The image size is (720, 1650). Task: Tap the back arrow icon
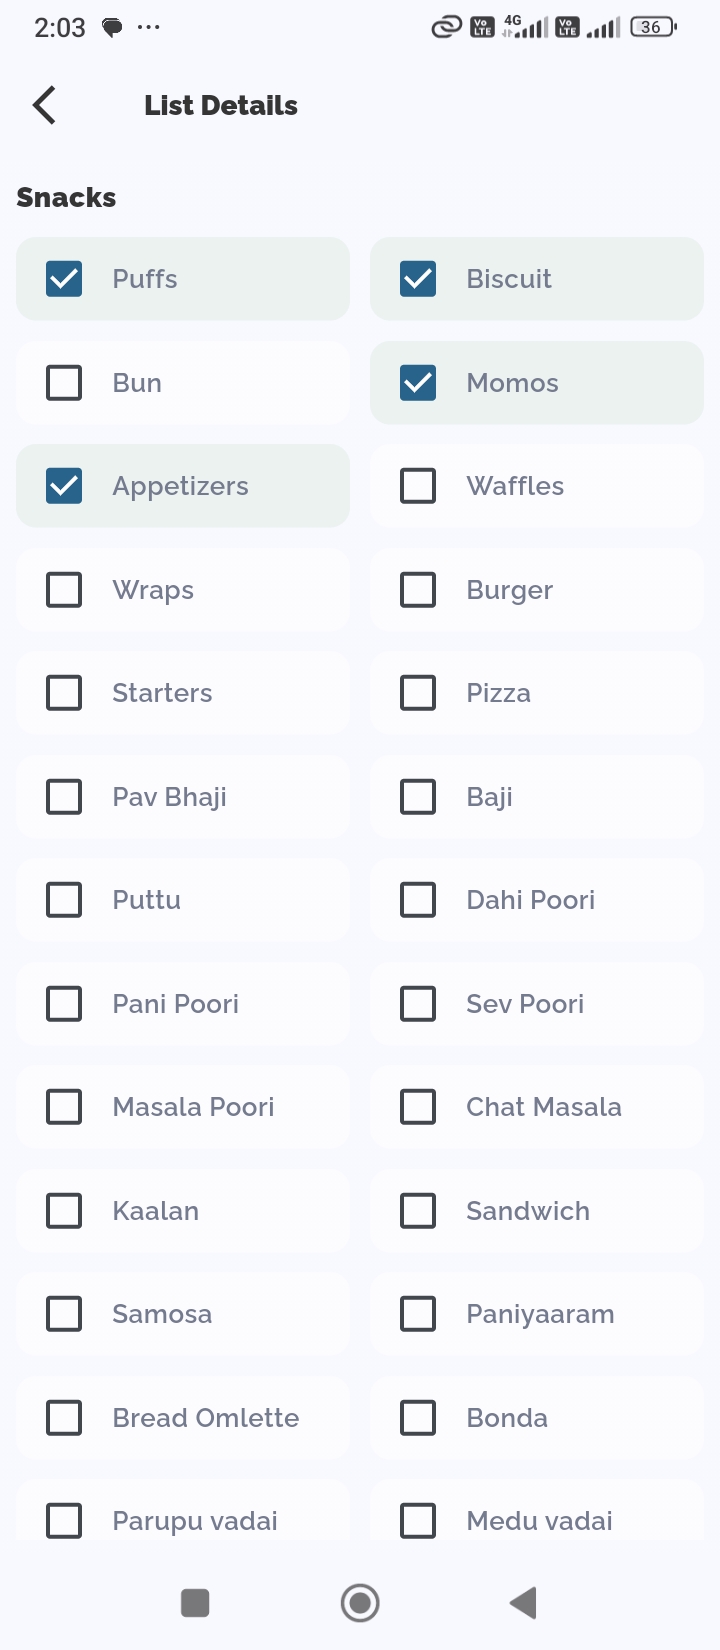[x=44, y=105]
